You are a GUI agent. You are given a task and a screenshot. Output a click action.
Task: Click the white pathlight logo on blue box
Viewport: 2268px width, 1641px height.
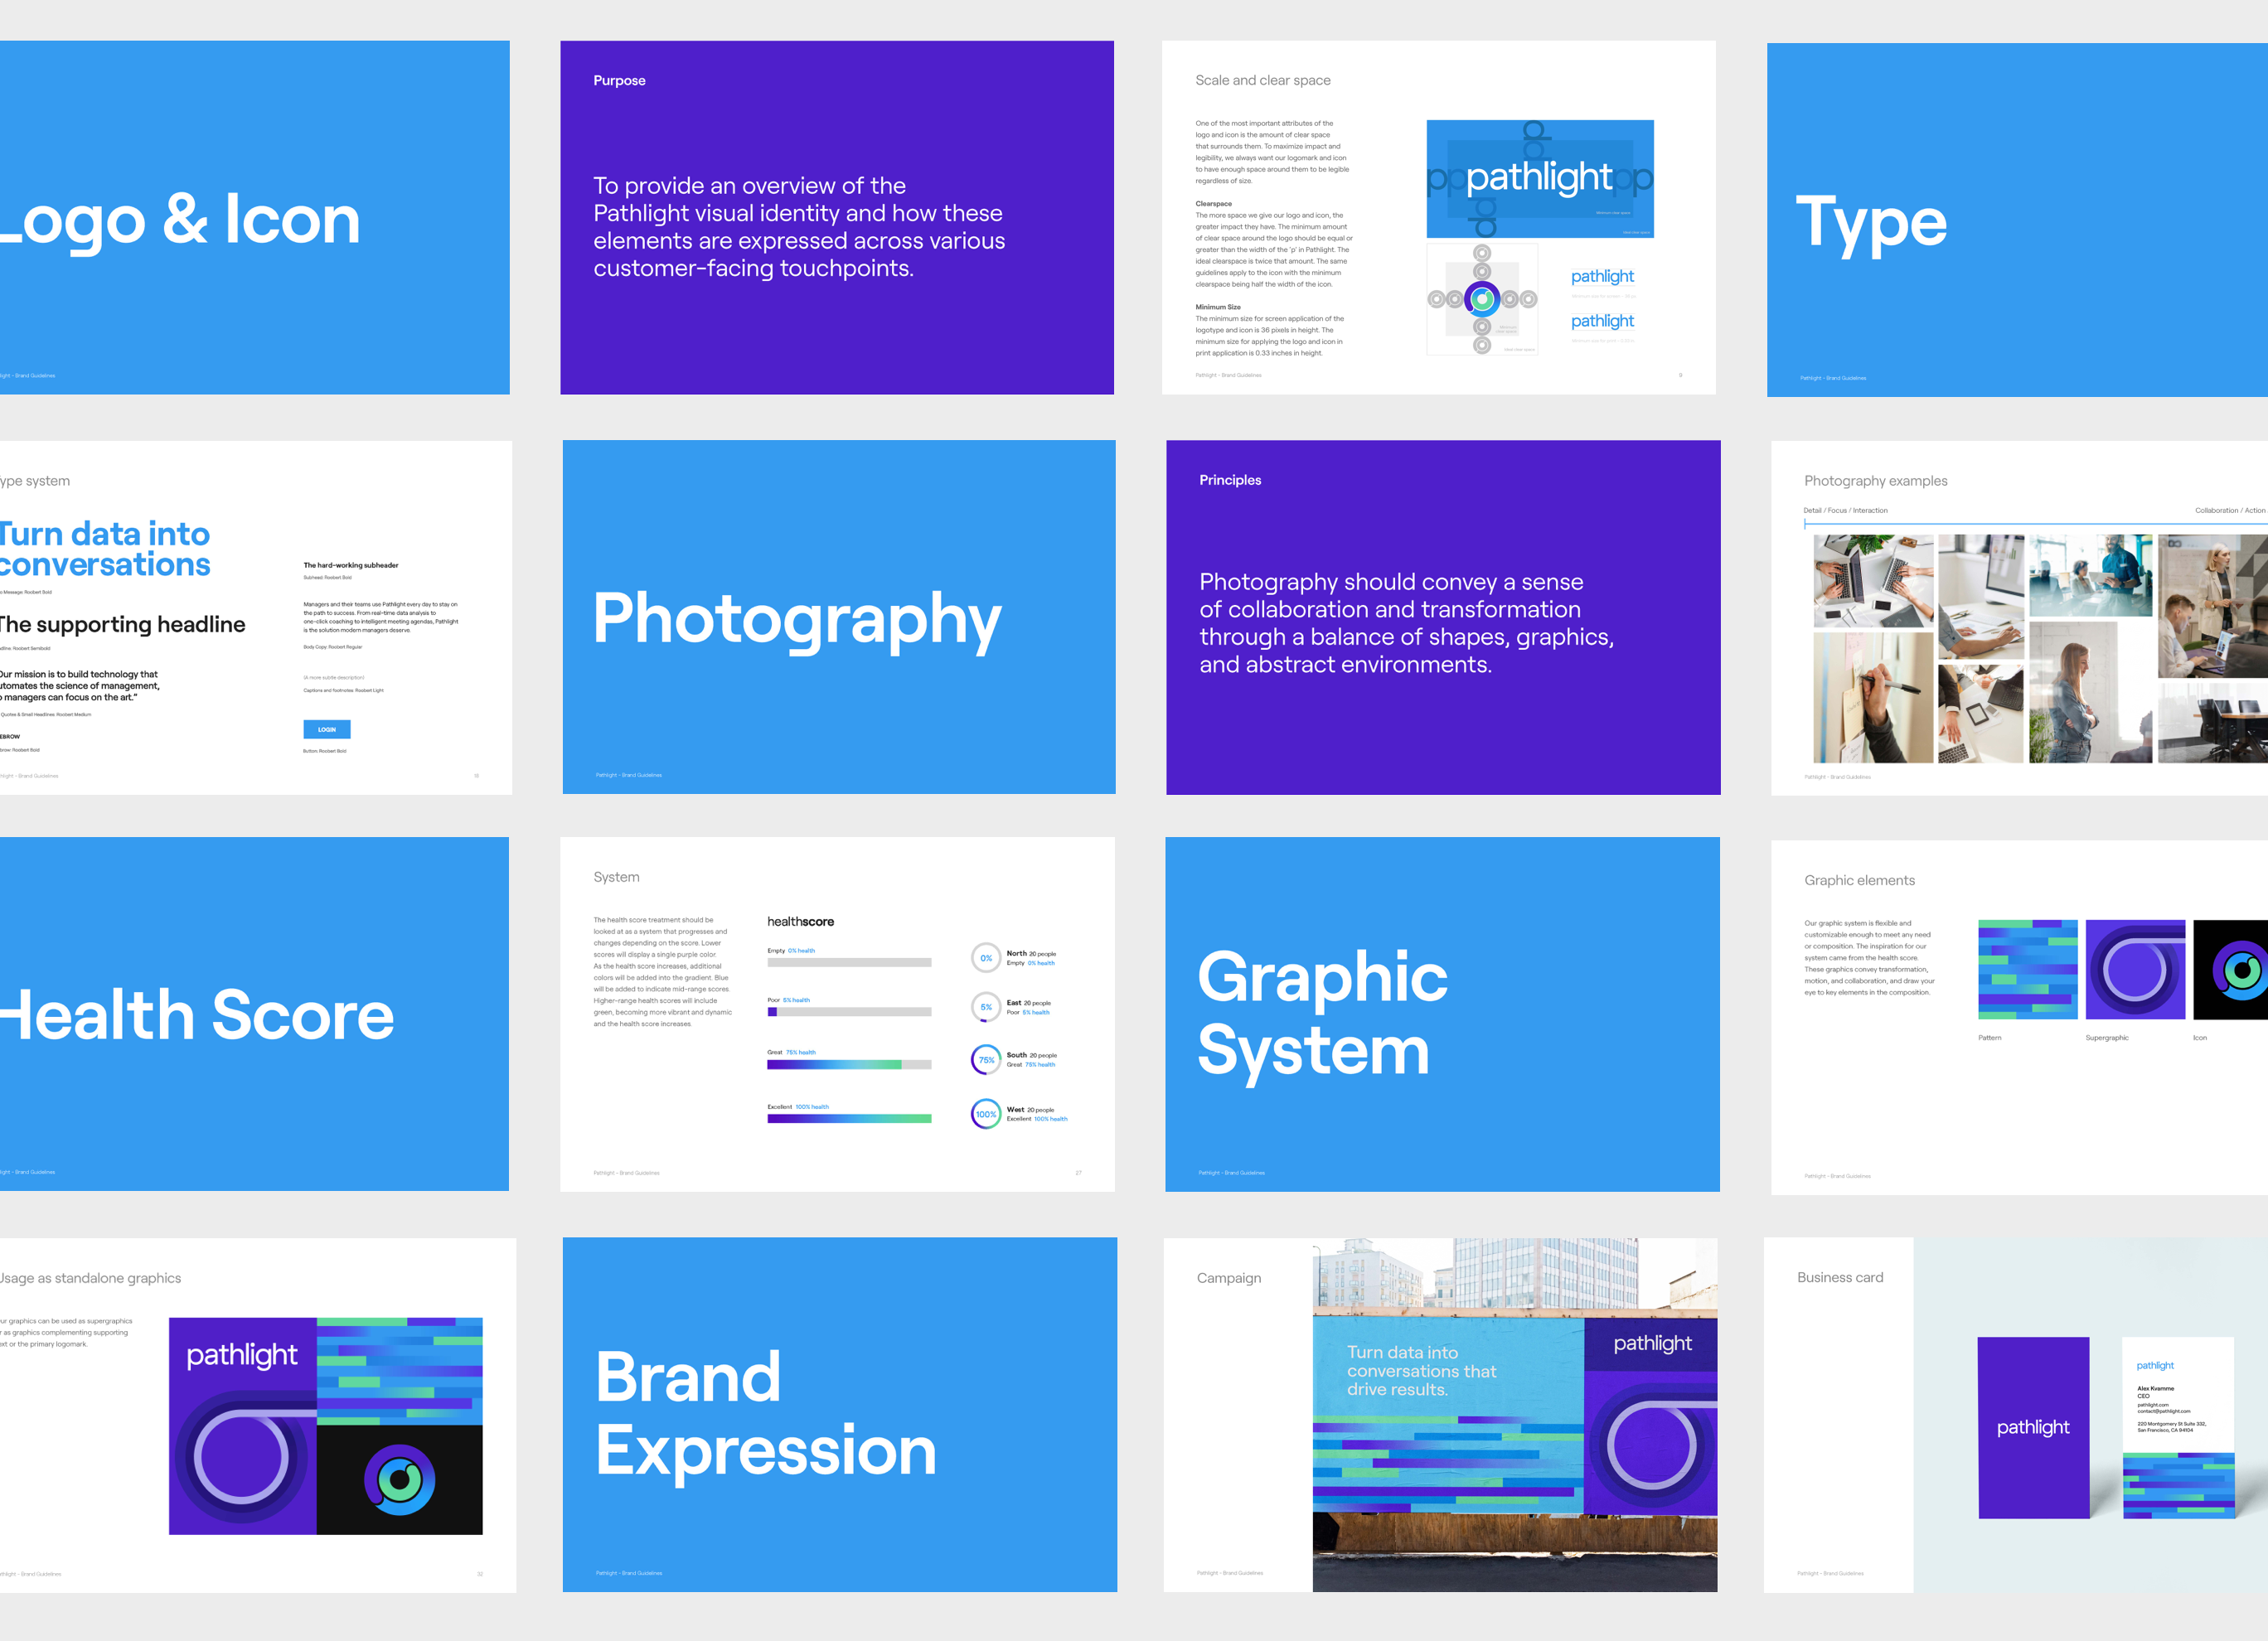(x=1539, y=178)
